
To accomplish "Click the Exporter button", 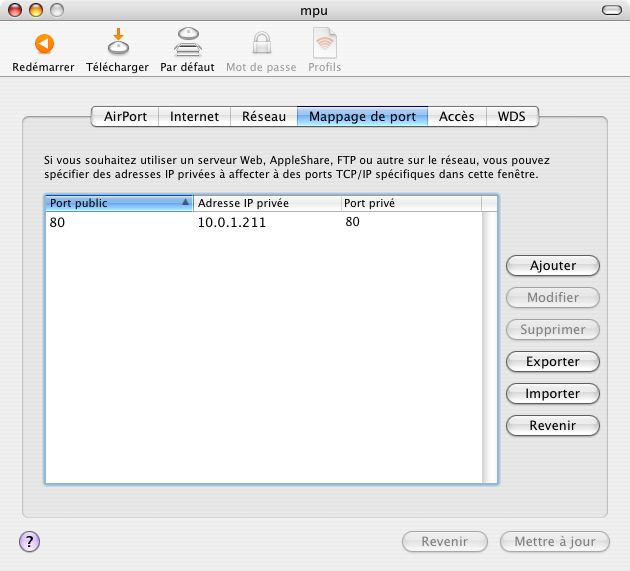I will point(553,361).
